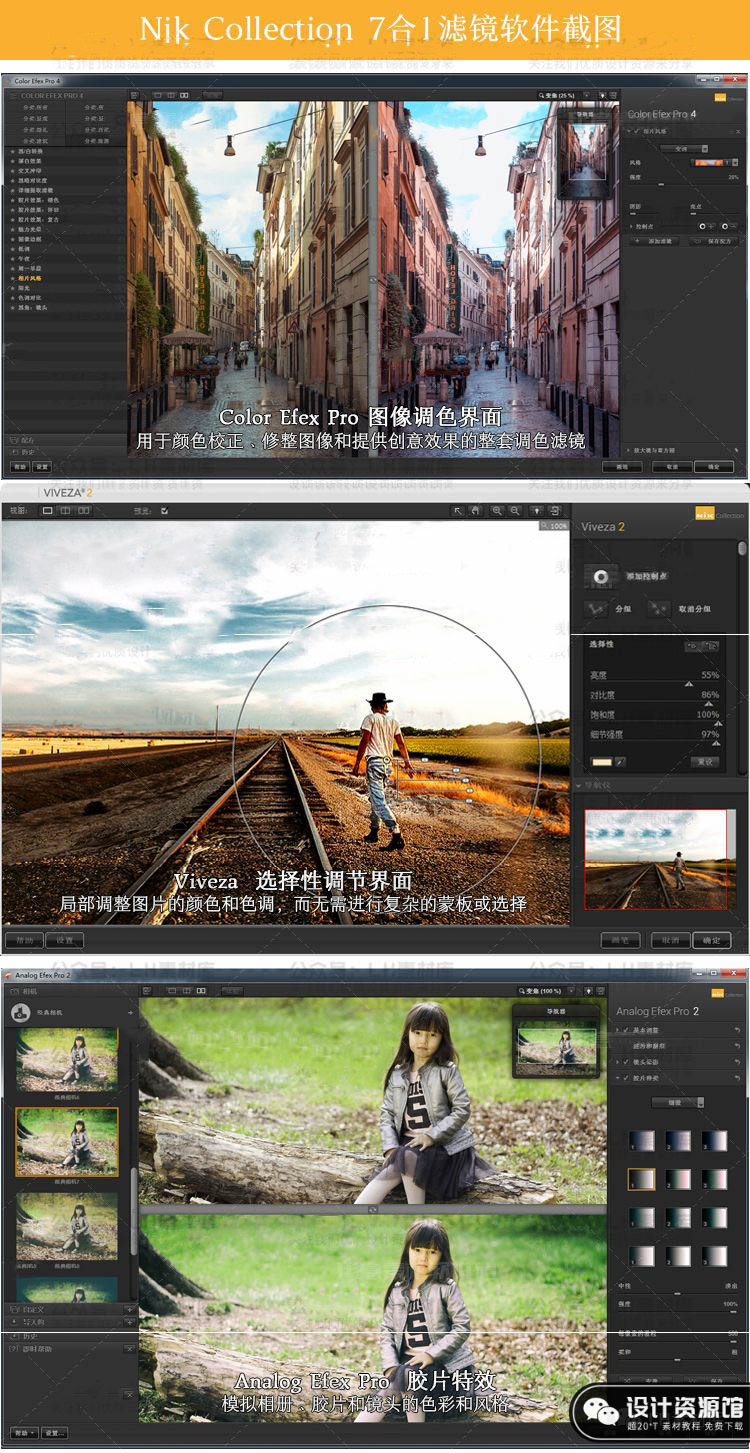The height and width of the screenshot is (1453, 750).
Task: Toggle side panel icon at Viveza toolbar right
Action: tap(554, 510)
